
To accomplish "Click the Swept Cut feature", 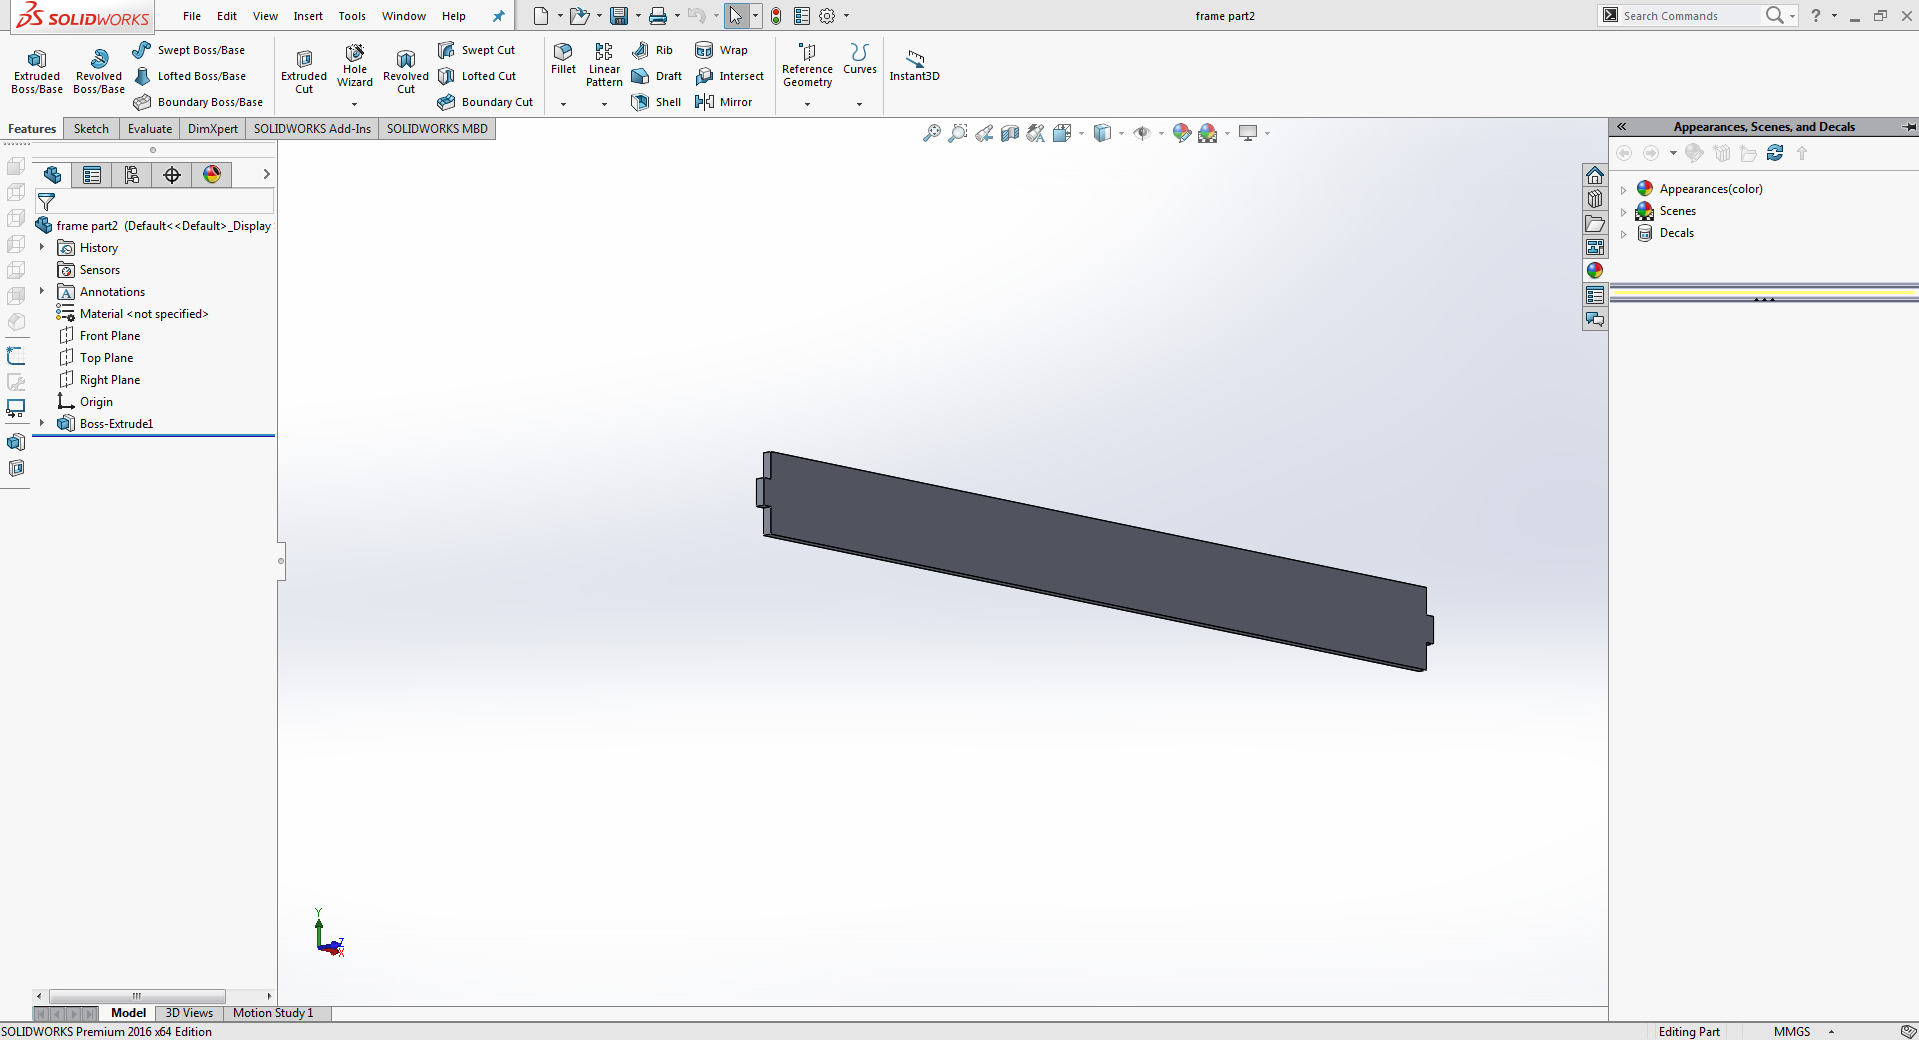I will coord(476,50).
